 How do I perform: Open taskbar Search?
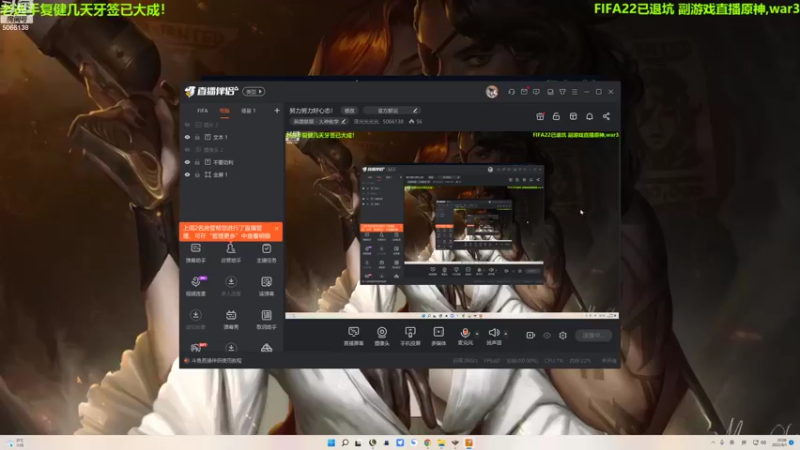click(345, 442)
